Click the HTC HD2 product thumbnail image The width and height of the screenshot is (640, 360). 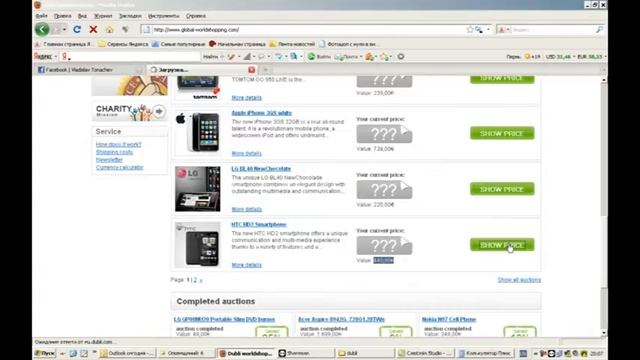[x=198, y=244]
